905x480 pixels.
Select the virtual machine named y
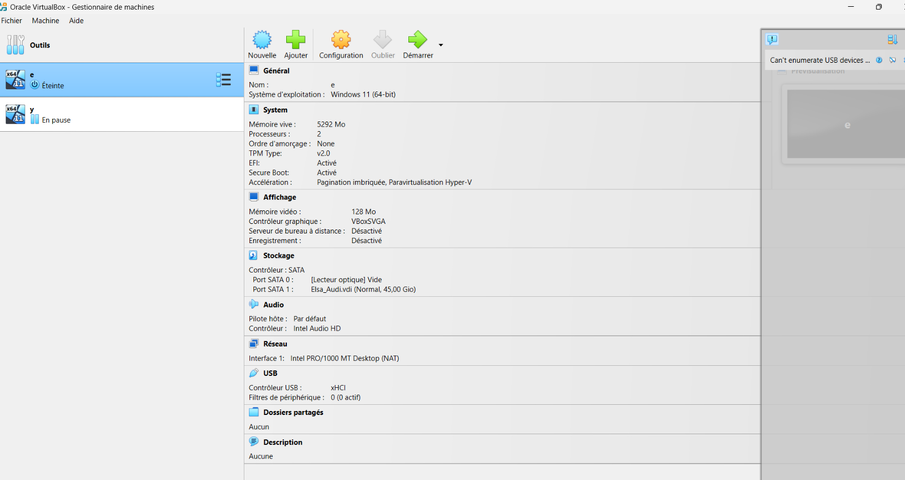click(122, 114)
